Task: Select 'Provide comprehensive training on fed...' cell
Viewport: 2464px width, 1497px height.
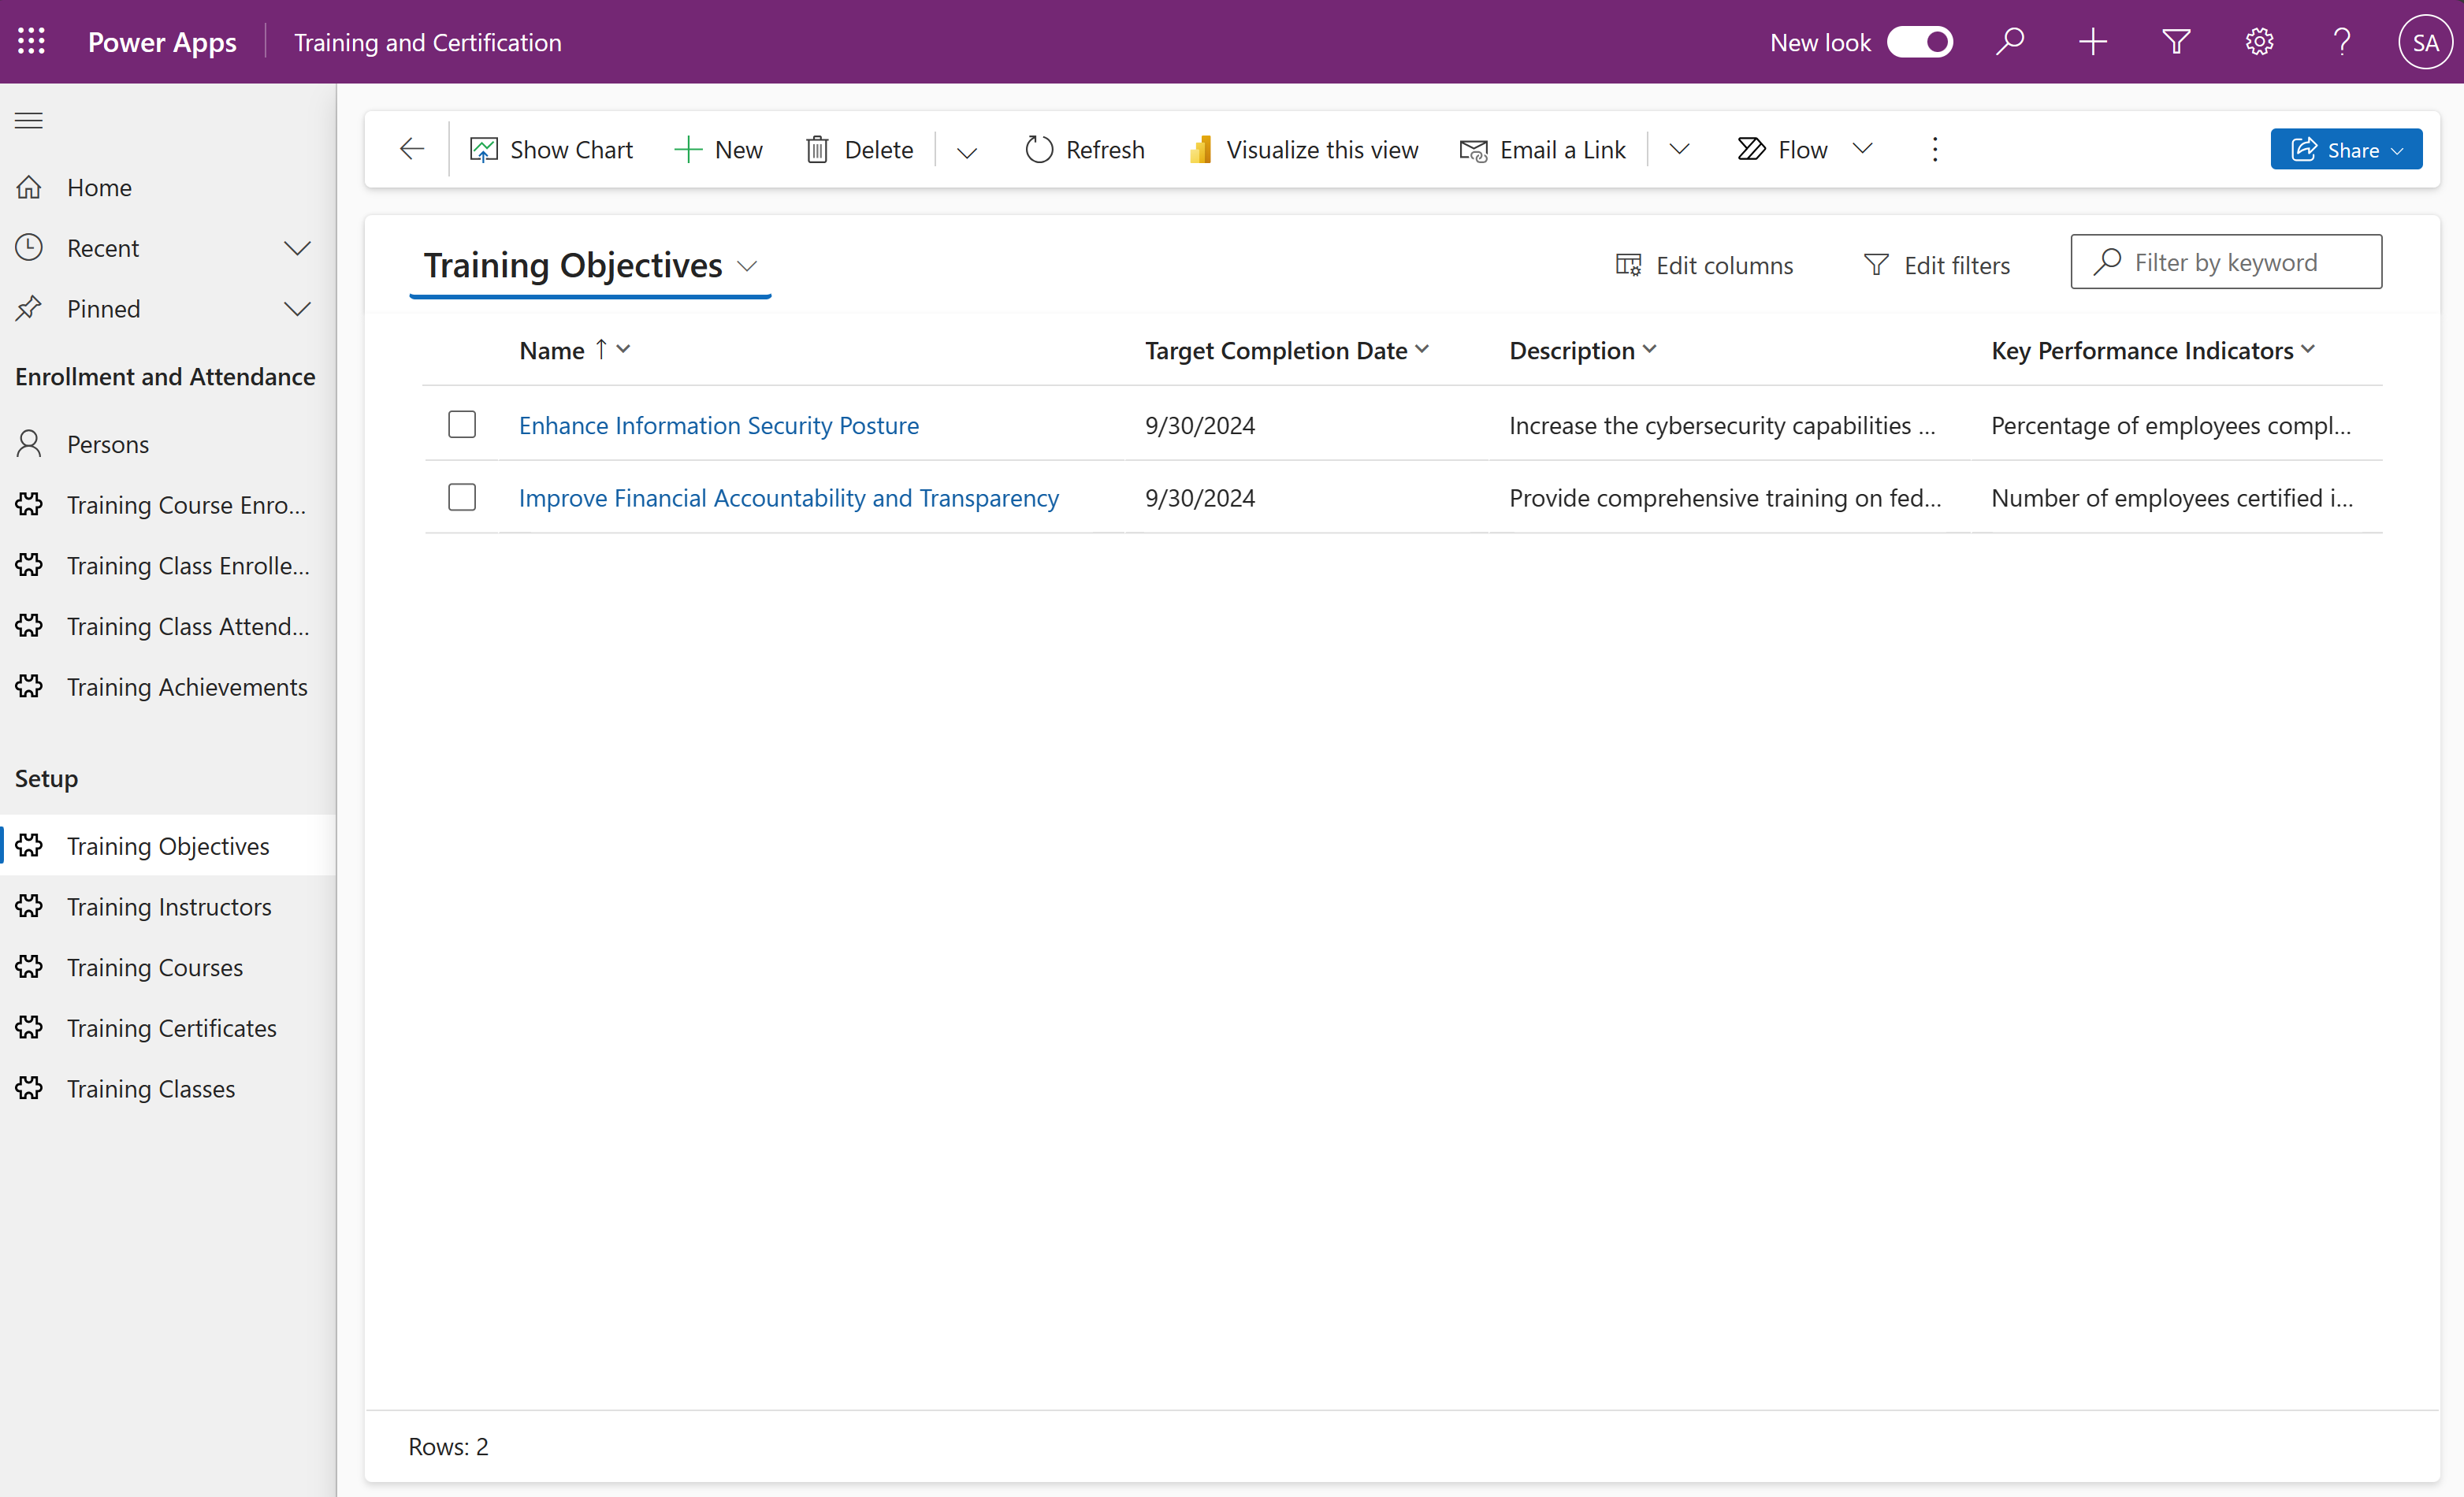Action: click(1725, 498)
